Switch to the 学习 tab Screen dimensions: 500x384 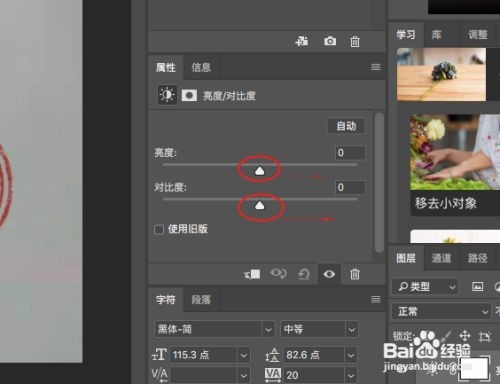(406, 34)
